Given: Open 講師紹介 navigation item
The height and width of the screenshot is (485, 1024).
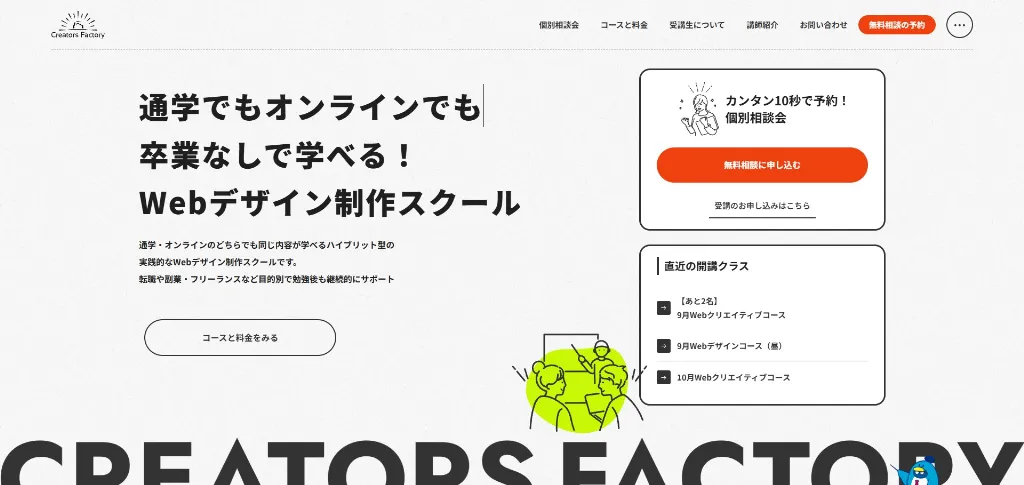Looking at the screenshot, I should tap(763, 25).
